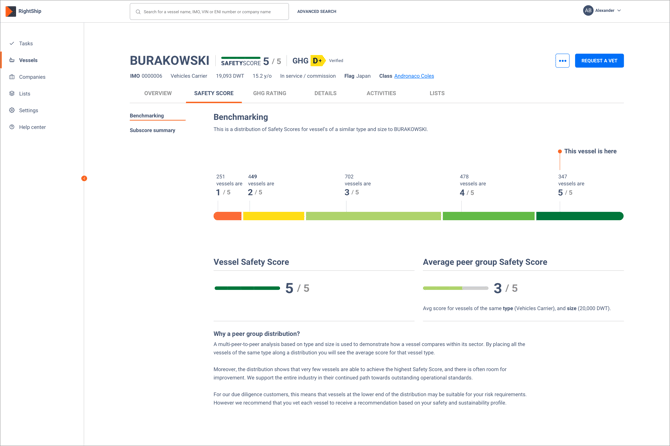The image size is (670, 446).
Task: Click the vessel search input field
Action: (x=210, y=12)
